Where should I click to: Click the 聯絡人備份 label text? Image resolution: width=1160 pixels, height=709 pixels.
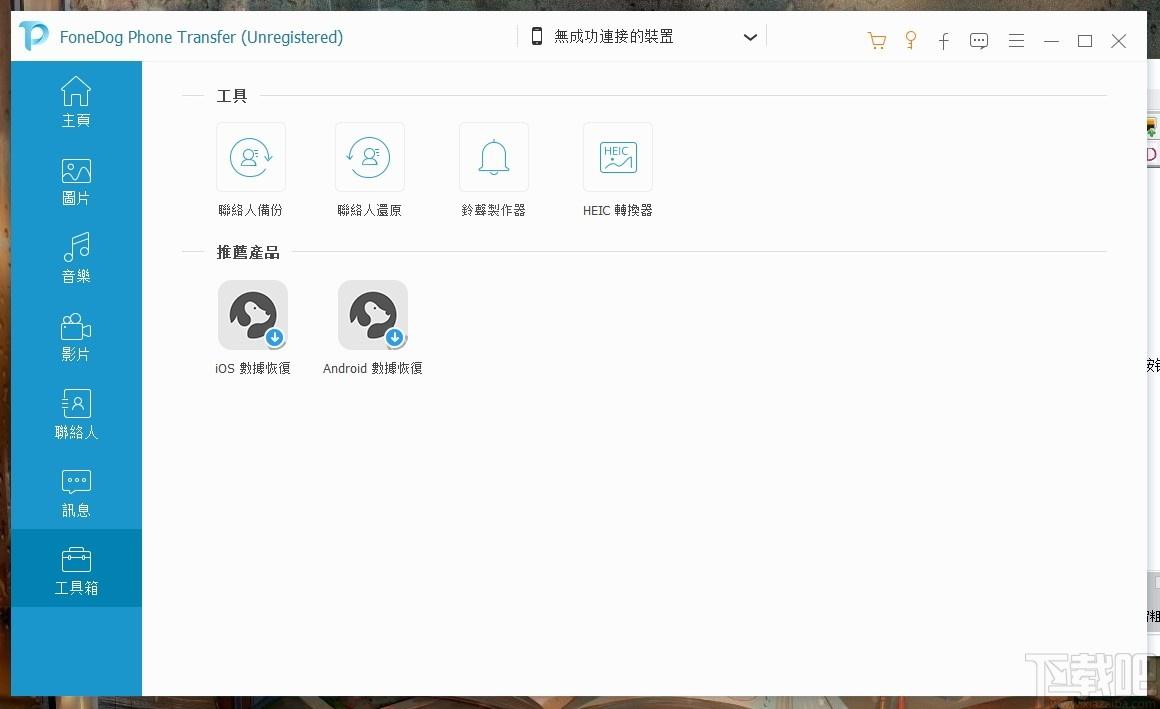250,210
